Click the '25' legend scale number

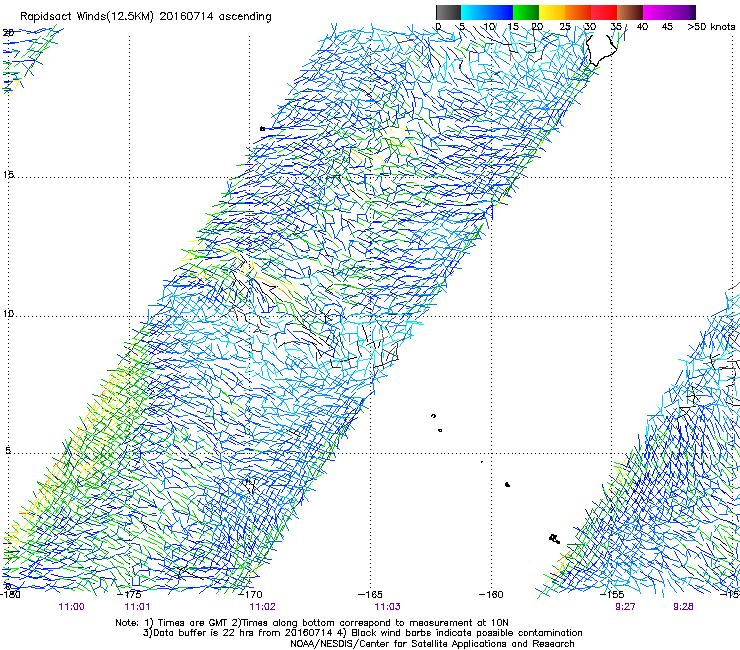click(565, 27)
